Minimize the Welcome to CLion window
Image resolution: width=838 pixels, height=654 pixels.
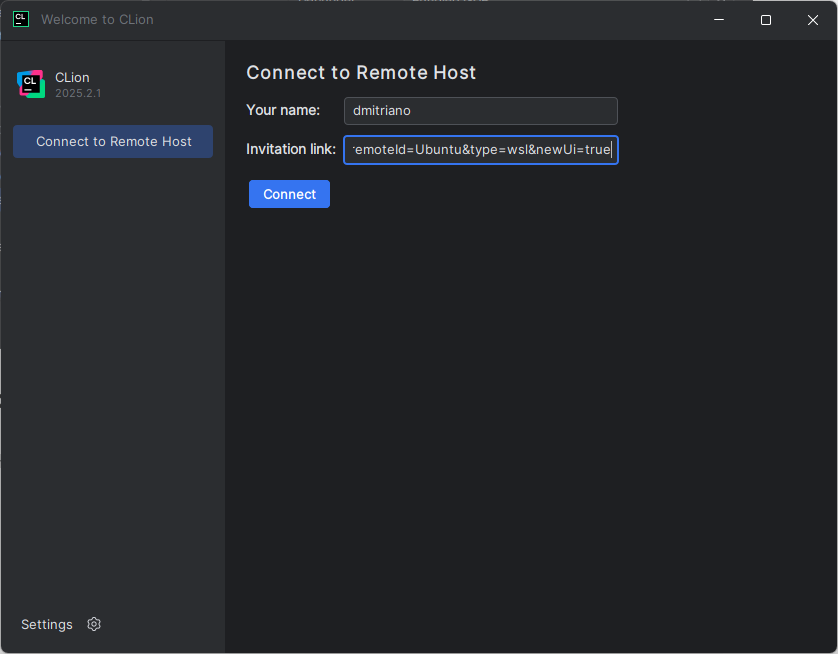[x=719, y=20]
